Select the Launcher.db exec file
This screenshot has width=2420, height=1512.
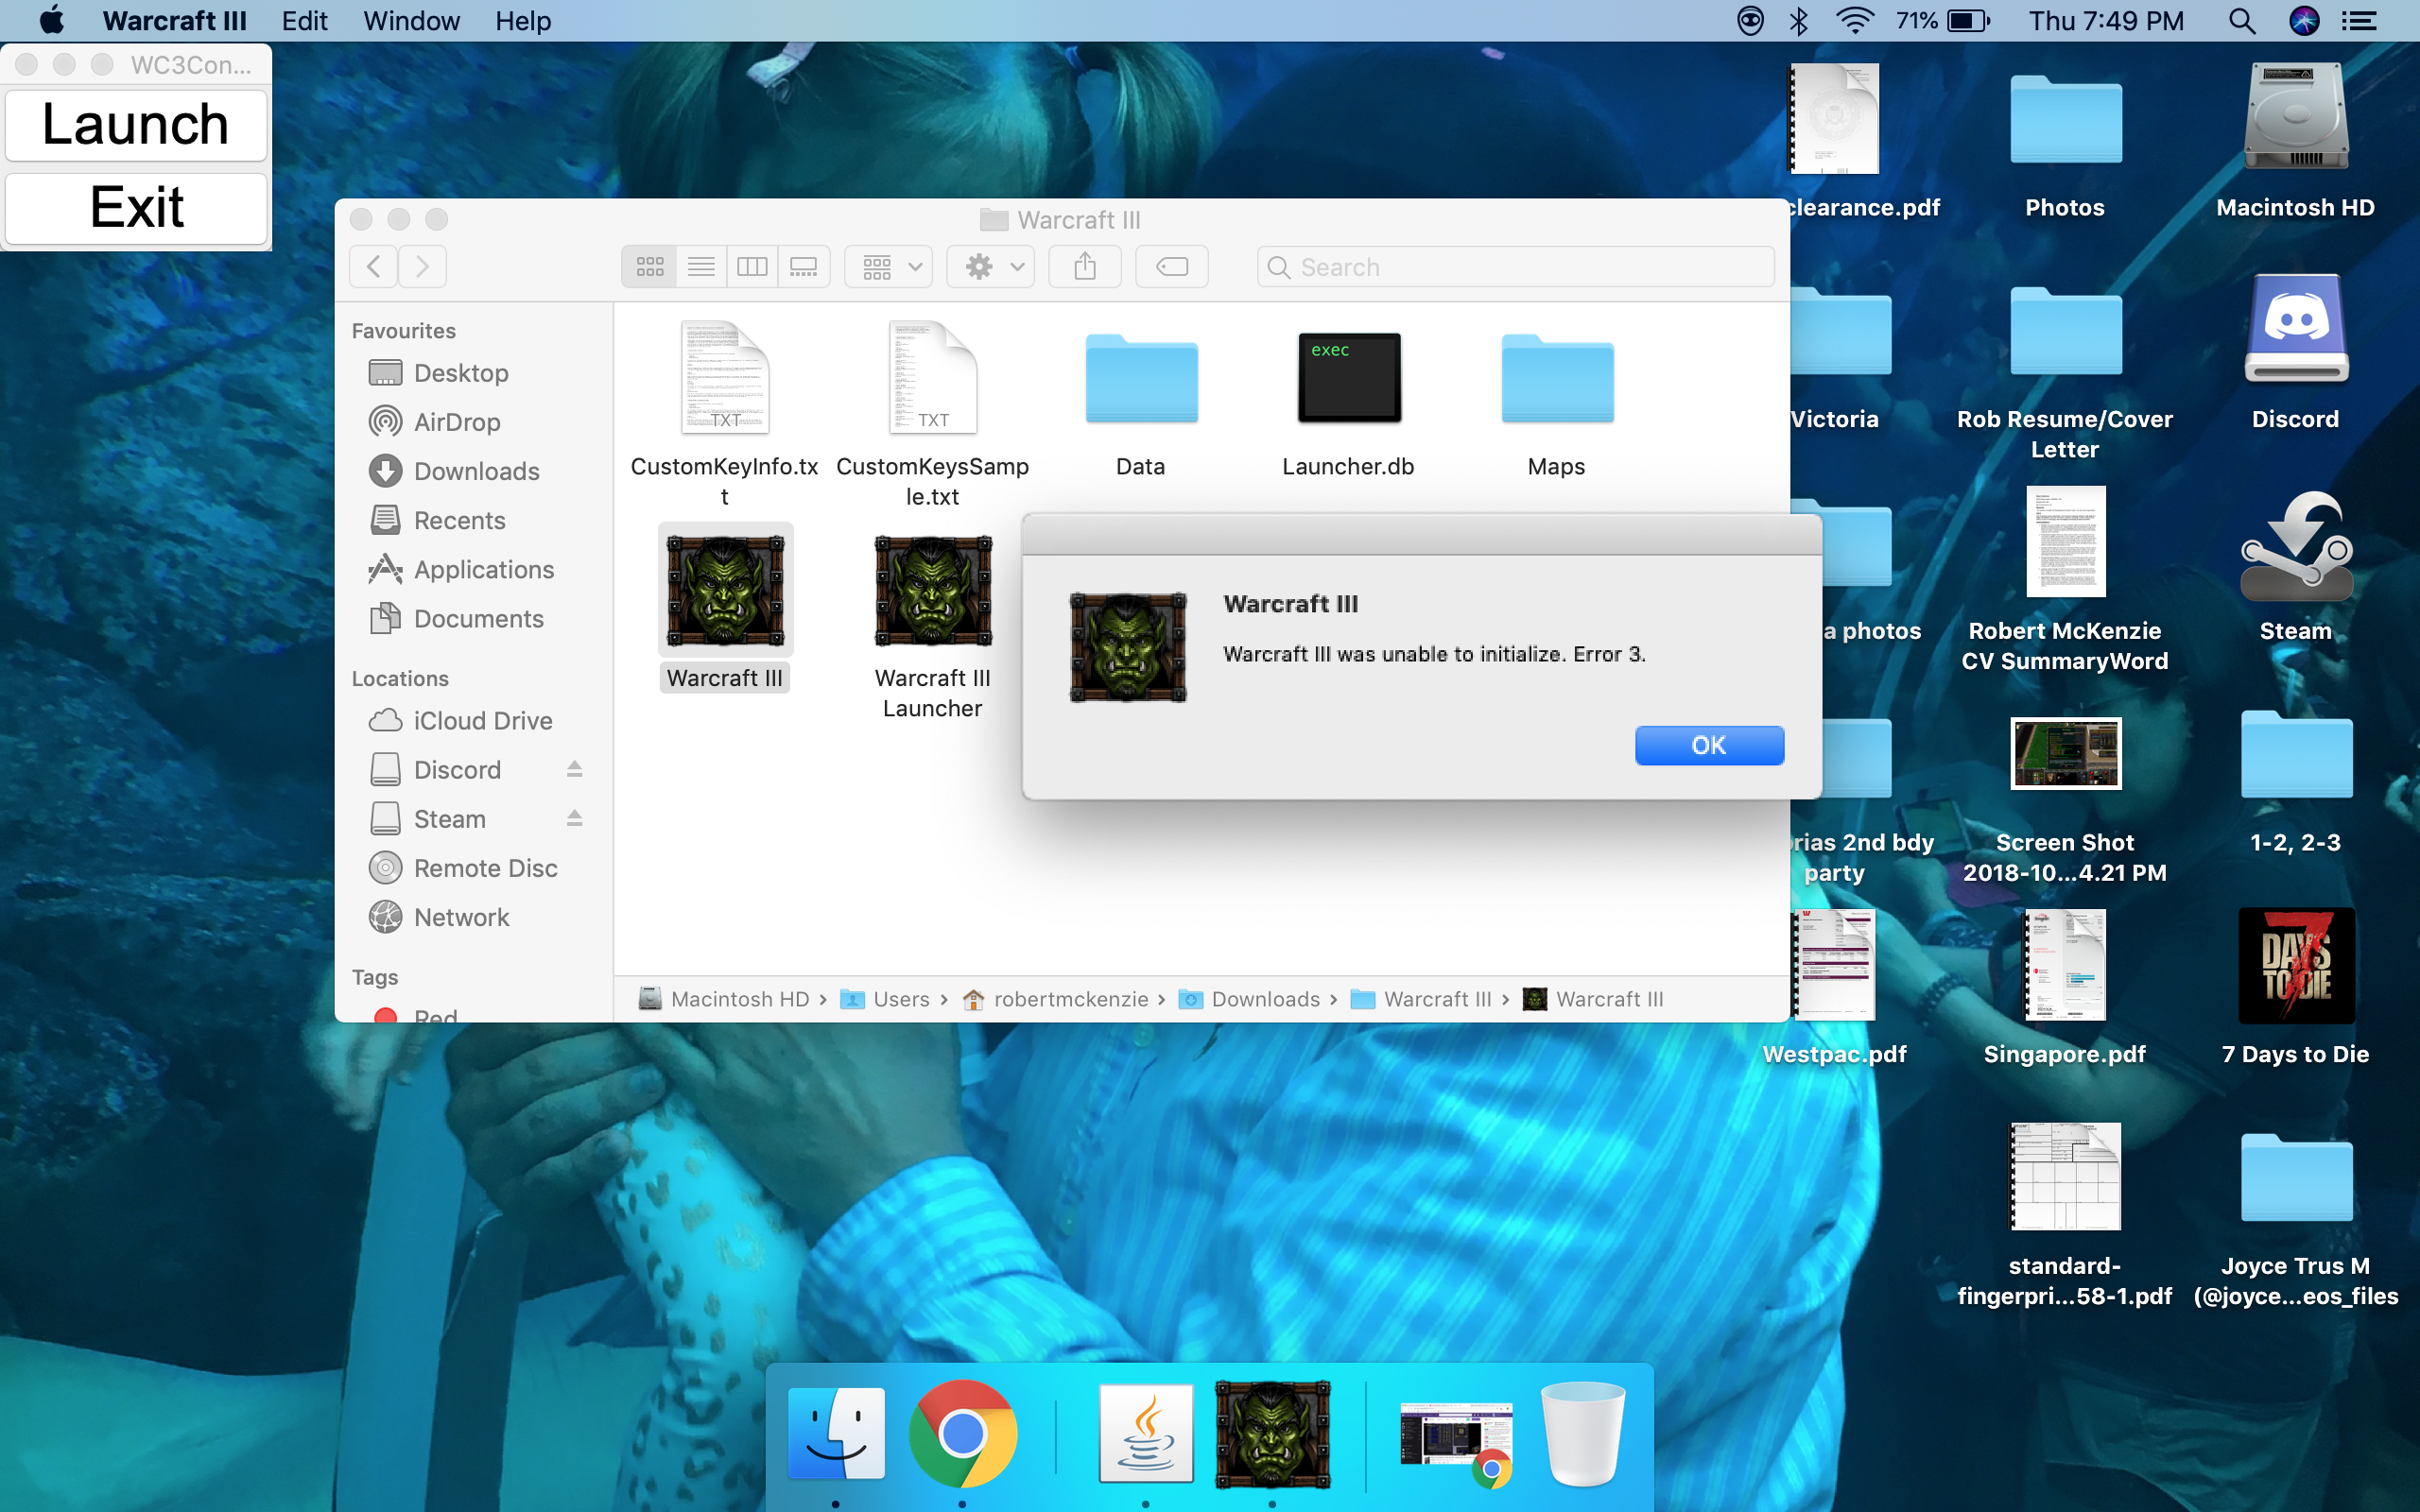point(1349,378)
